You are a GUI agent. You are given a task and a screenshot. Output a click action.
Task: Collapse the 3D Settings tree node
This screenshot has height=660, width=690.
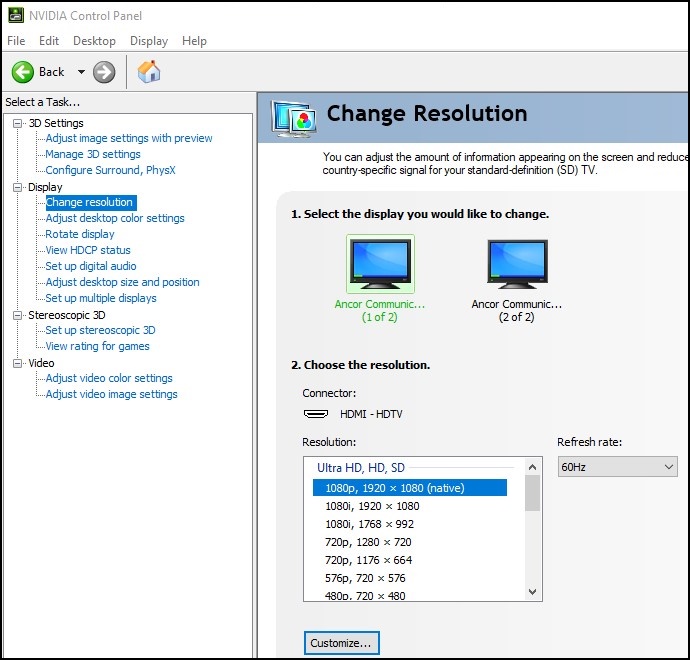tap(17, 123)
